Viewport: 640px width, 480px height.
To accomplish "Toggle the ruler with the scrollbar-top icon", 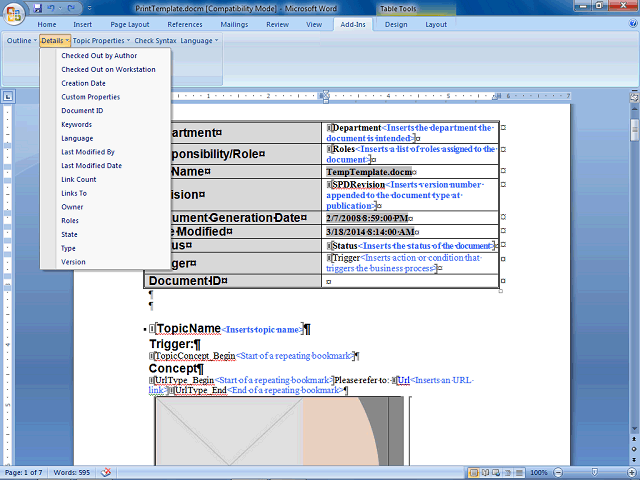I will pyautogui.click(x=634, y=97).
